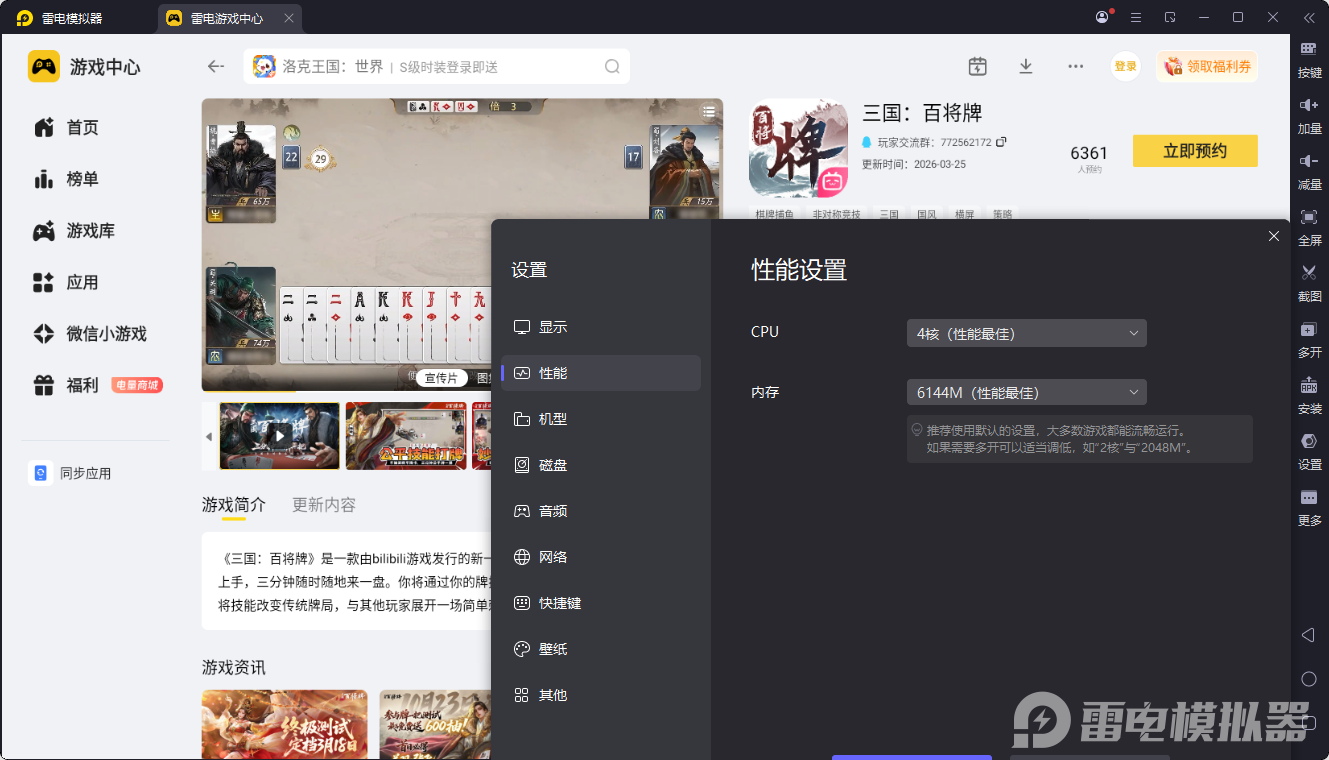Open the 终极测试 news thumbnail

coord(285,725)
